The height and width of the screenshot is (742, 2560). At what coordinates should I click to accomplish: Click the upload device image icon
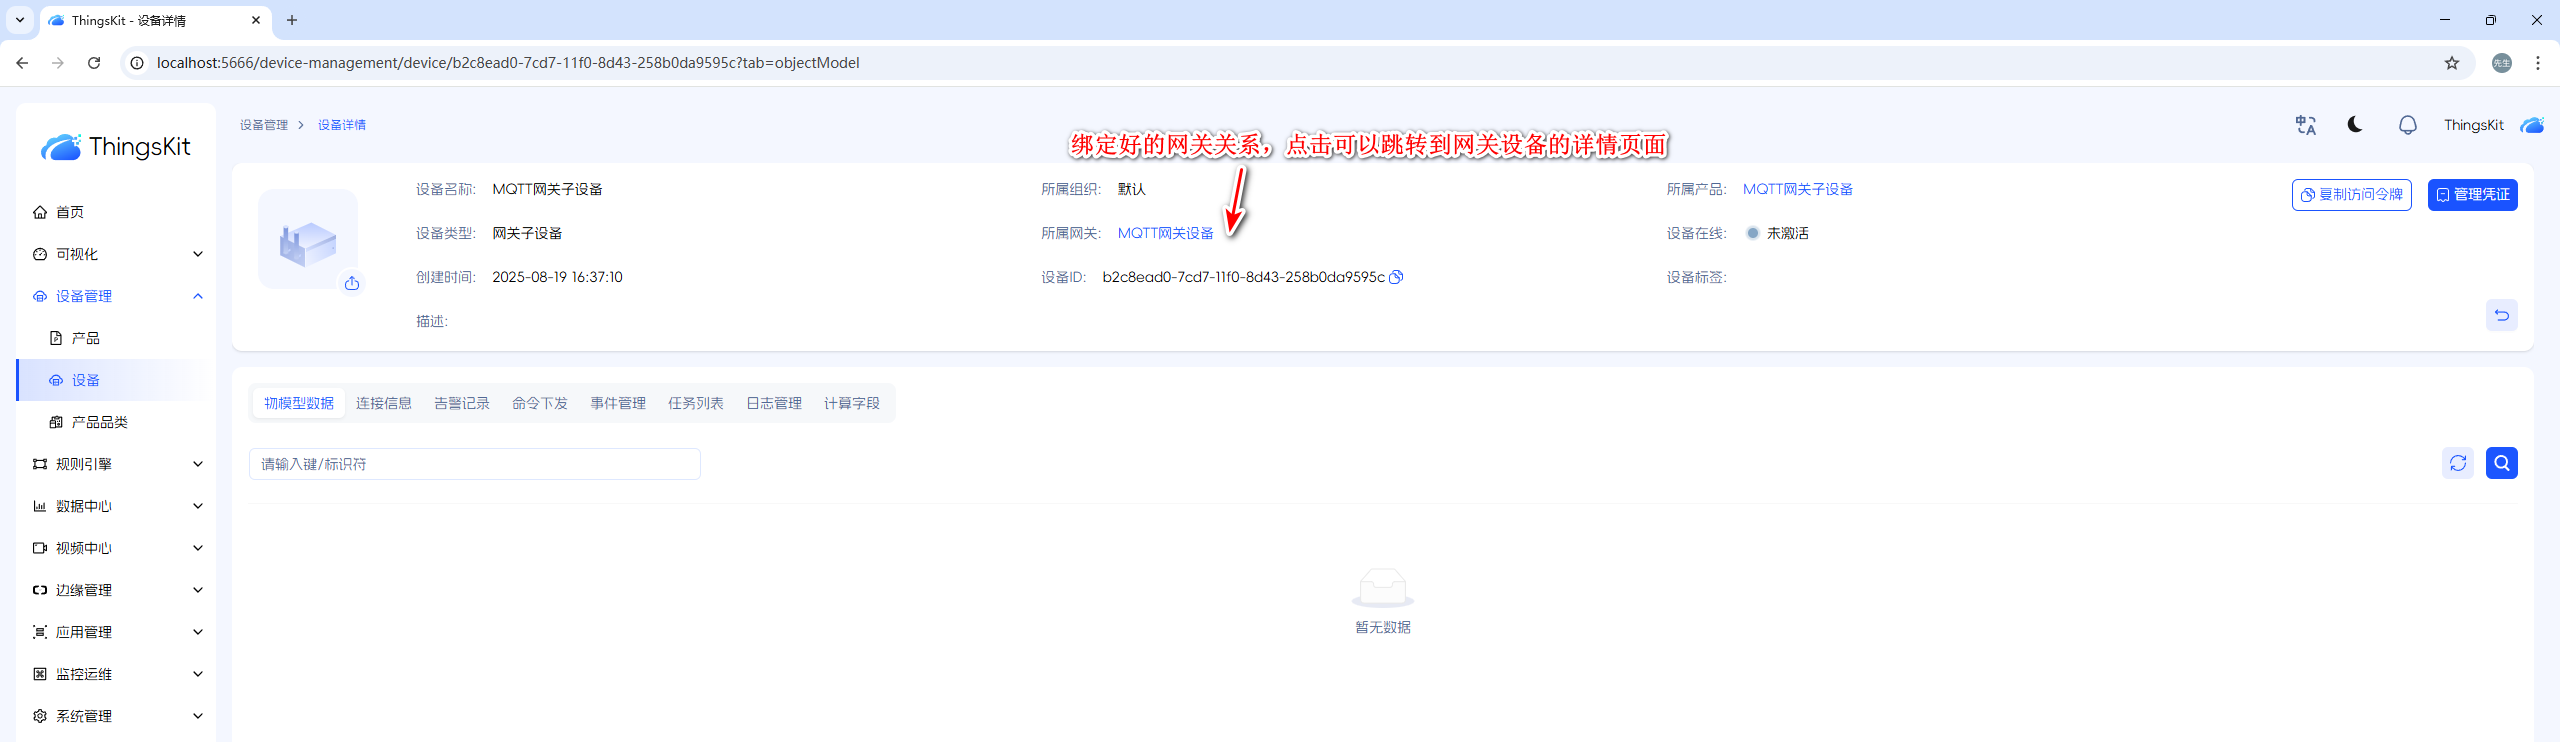point(352,283)
